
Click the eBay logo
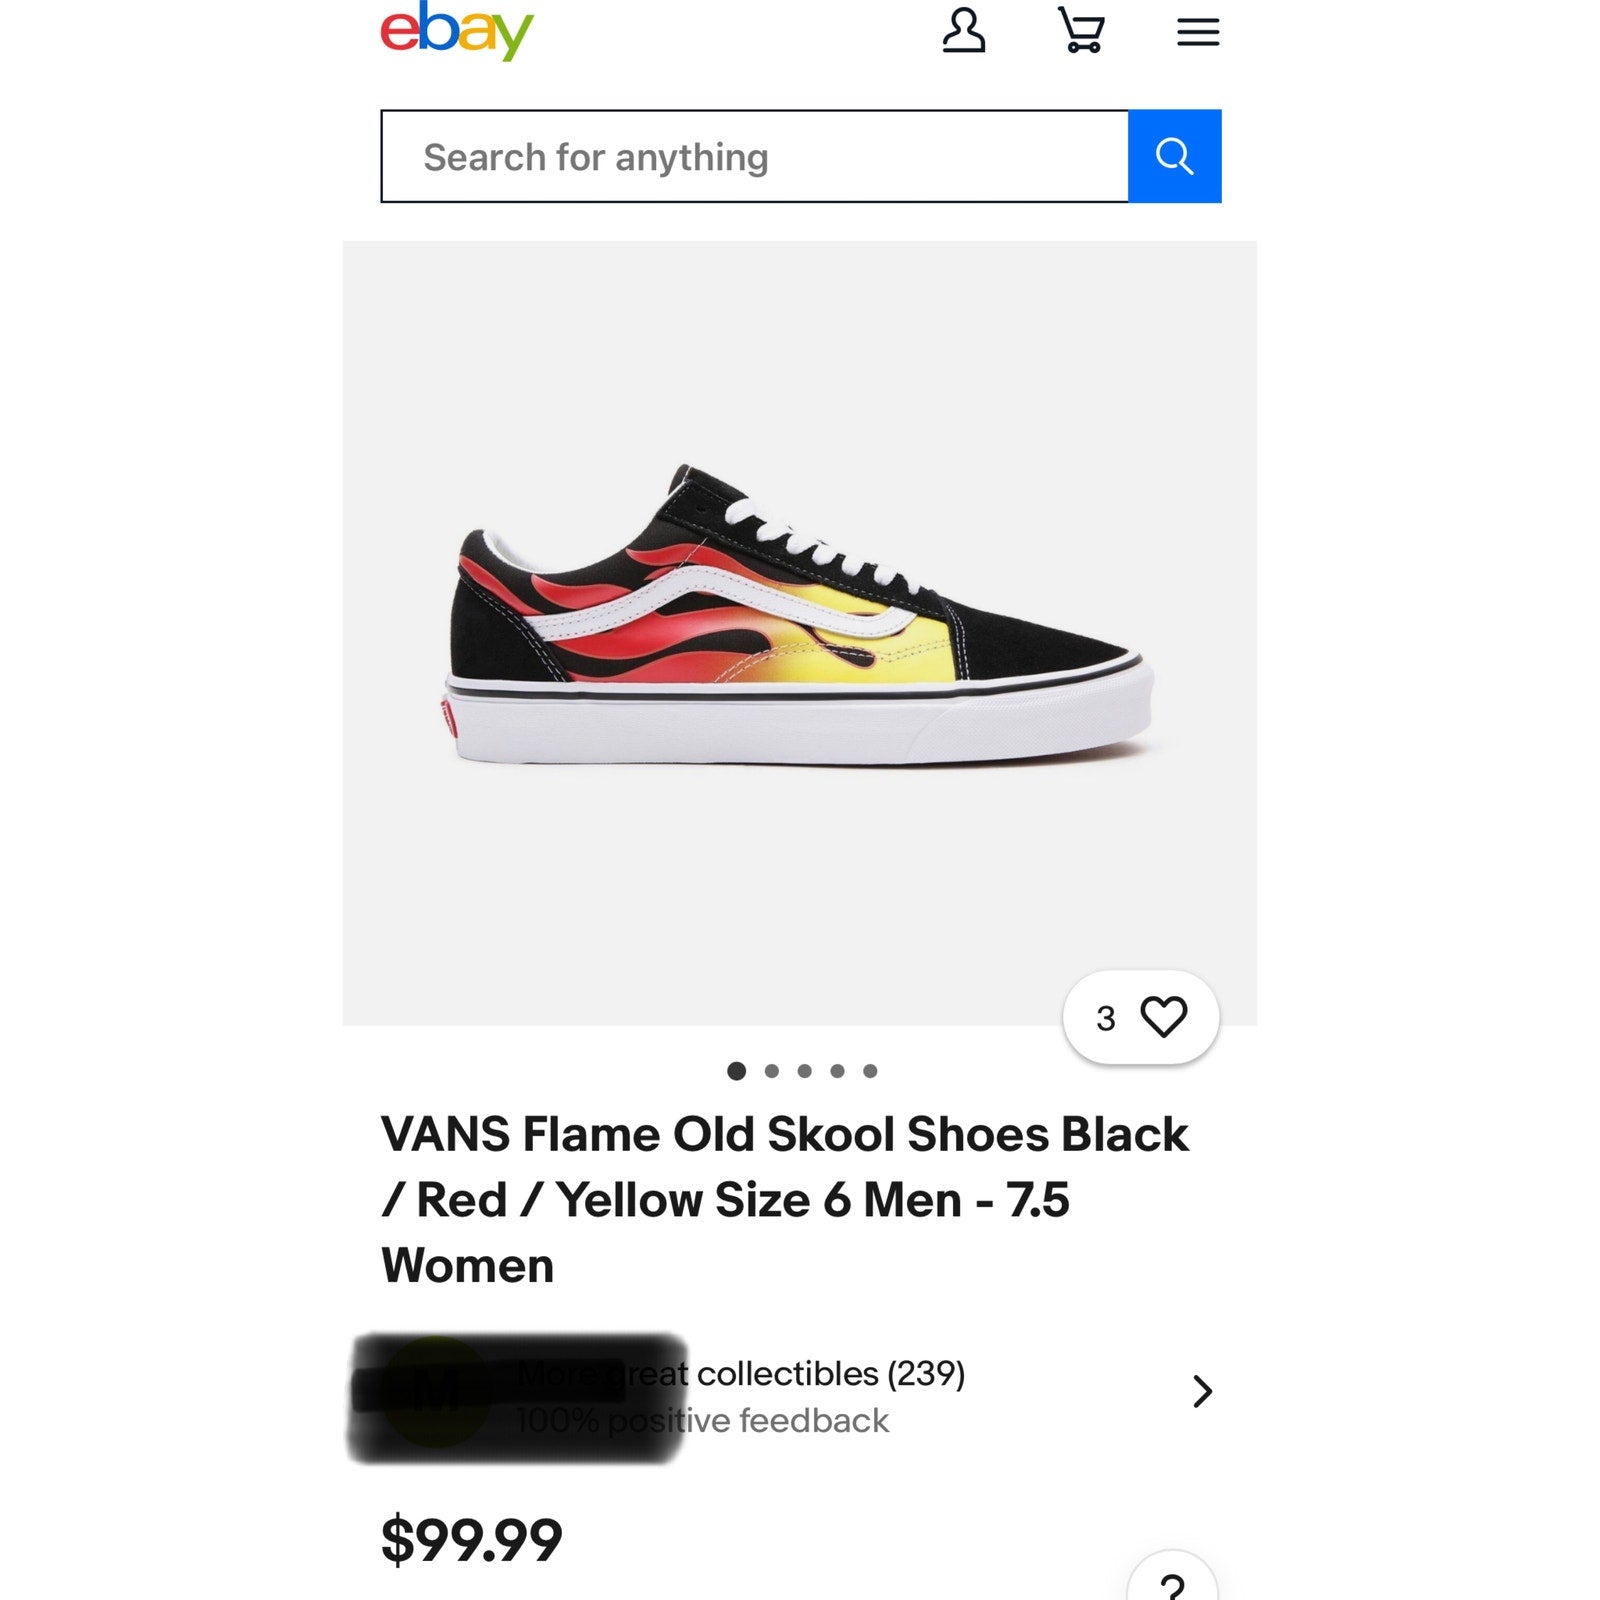(457, 31)
